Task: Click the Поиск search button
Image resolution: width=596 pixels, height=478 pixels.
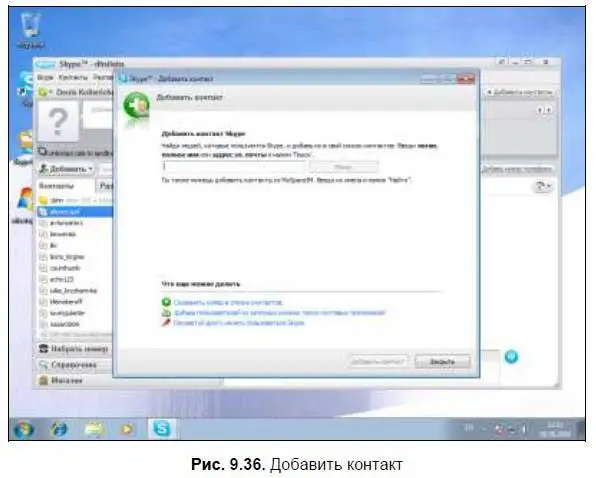Action: 344,167
